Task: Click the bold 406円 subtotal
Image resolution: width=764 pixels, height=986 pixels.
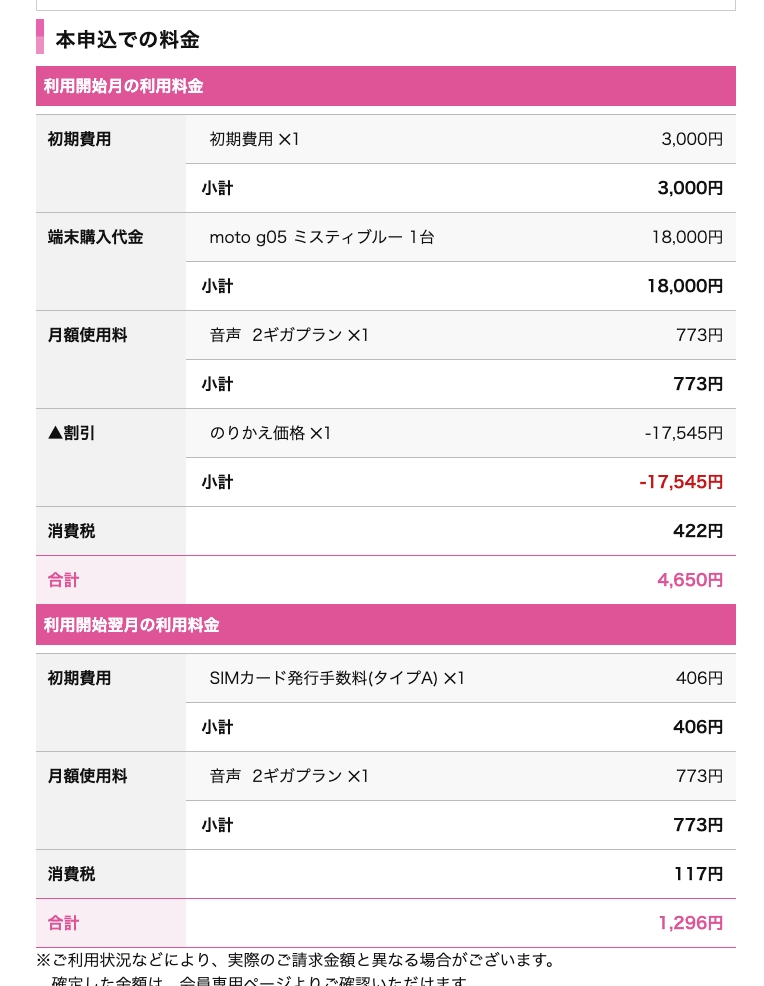Action: click(697, 727)
